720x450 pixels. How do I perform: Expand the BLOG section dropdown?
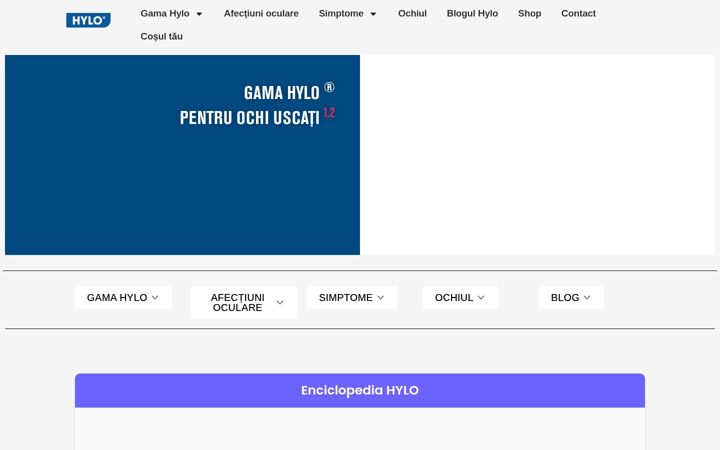pyautogui.click(x=571, y=298)
